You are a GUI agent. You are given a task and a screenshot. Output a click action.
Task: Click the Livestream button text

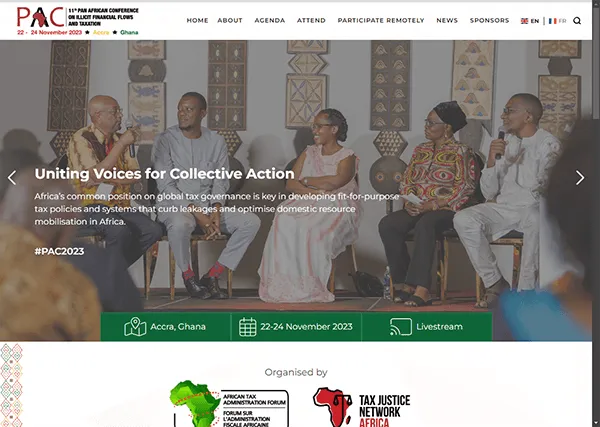[x=439, y=327]
